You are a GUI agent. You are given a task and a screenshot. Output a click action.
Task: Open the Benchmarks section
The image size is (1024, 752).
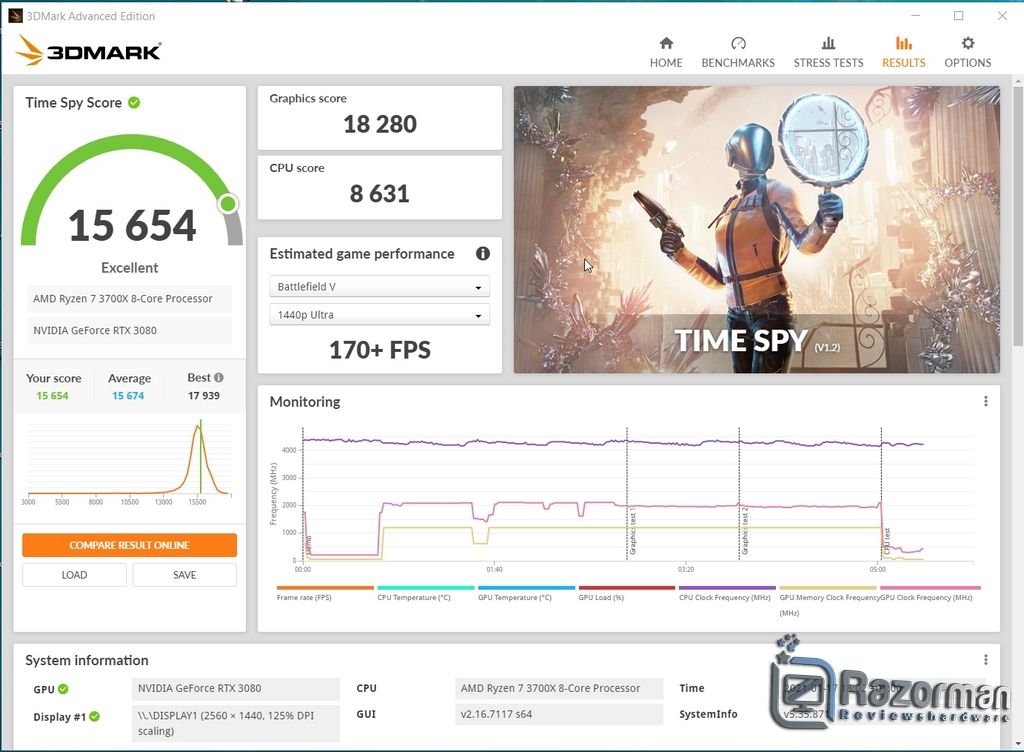click(738, 52)
